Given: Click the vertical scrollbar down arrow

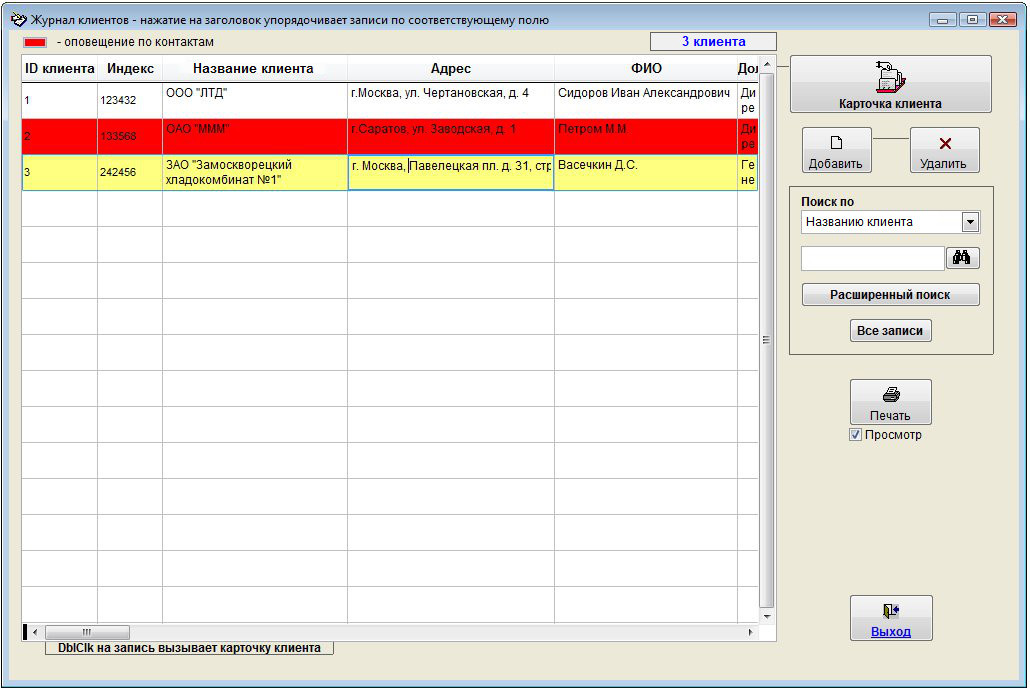Looking at the screenshot, I should point(767,616).
